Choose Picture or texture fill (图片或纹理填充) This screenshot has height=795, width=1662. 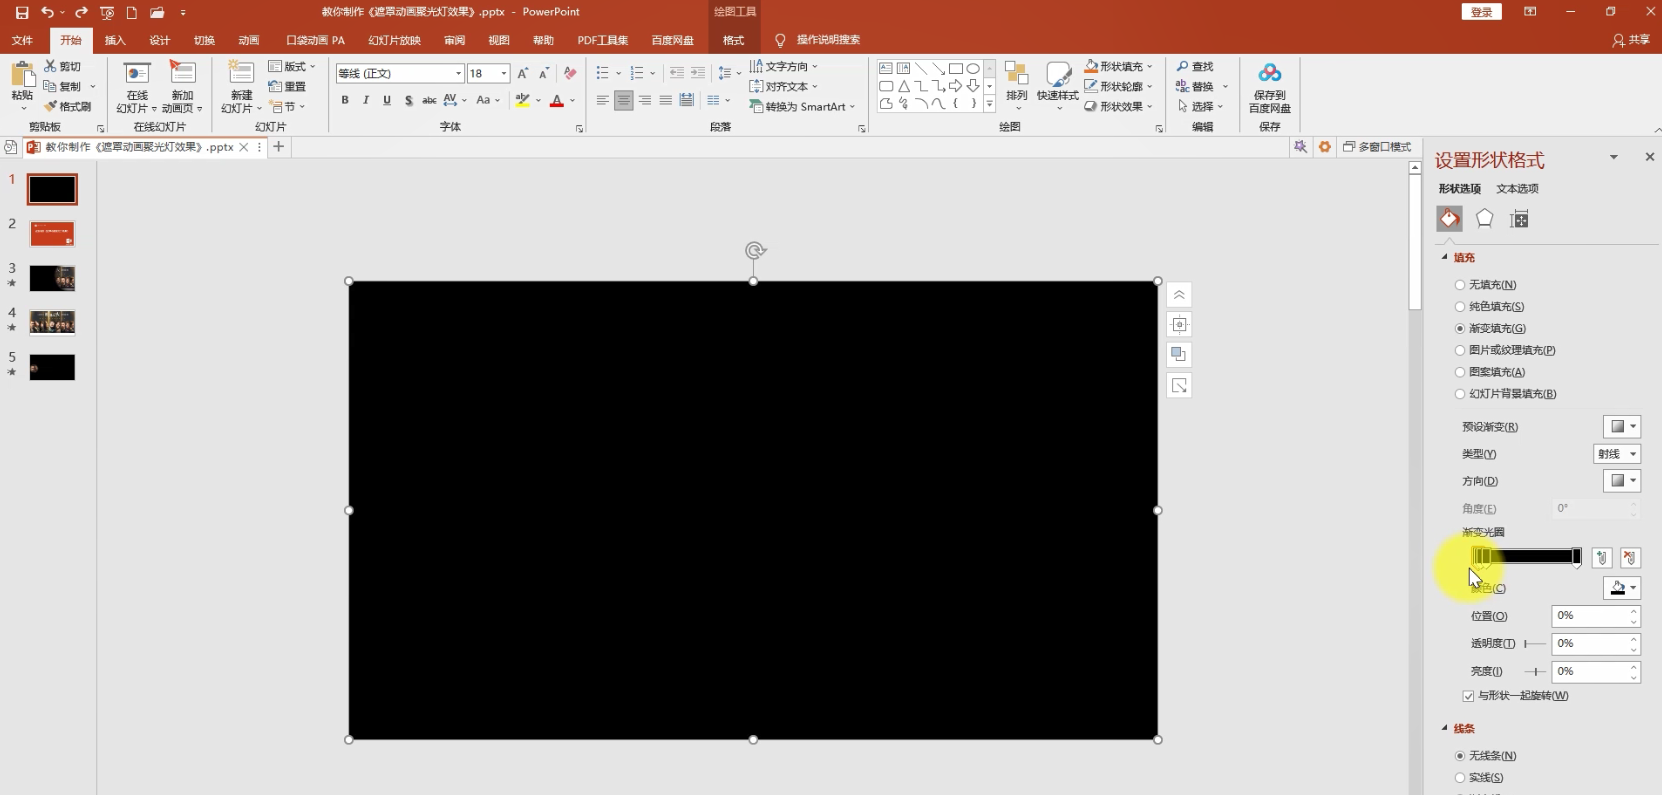point(1460,350)
